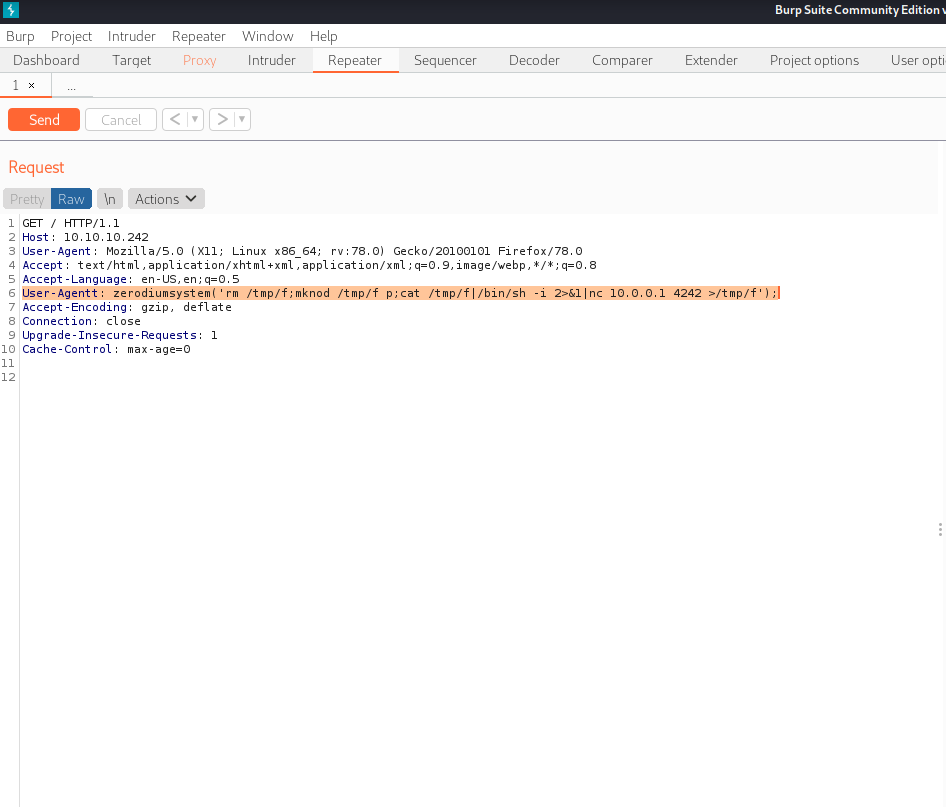Screen dimensions: 946x807
Task: Click the 'Accept: text/html' header line
Action: (310, 265)
